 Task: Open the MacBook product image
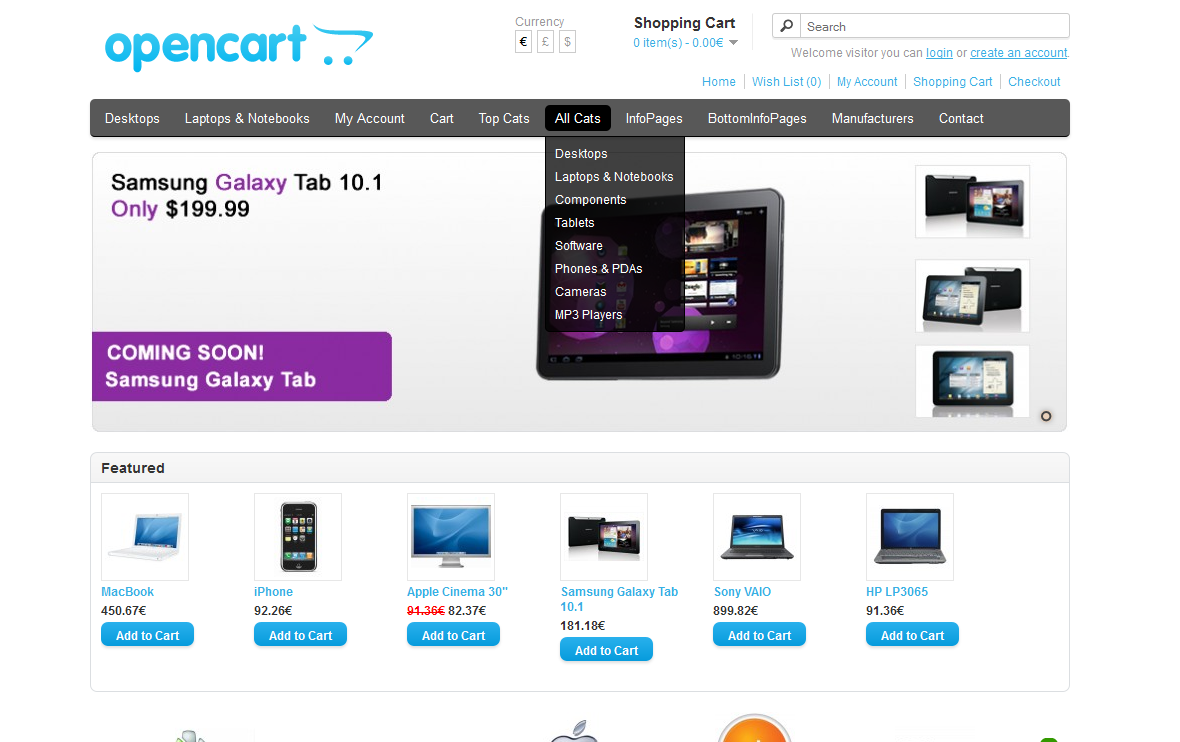pyautogui.click(x=144, y=537)
